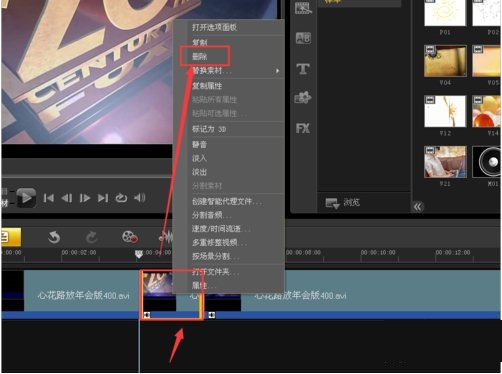502x374 pixels.
Task: Play the preview video
Action: tap(26, 198)
